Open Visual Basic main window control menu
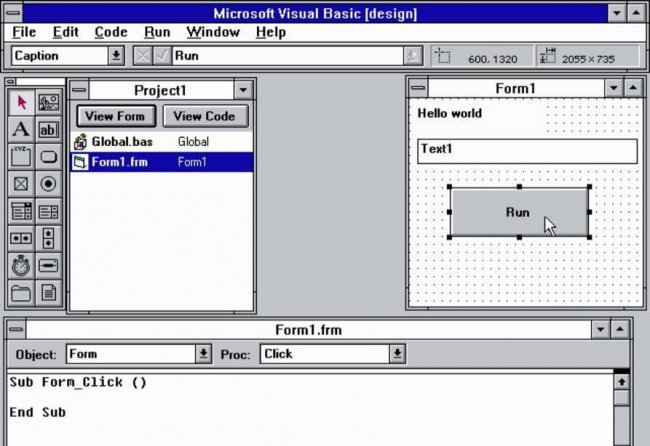The width and height of the screenshot is (650, 446). (13, 13)
